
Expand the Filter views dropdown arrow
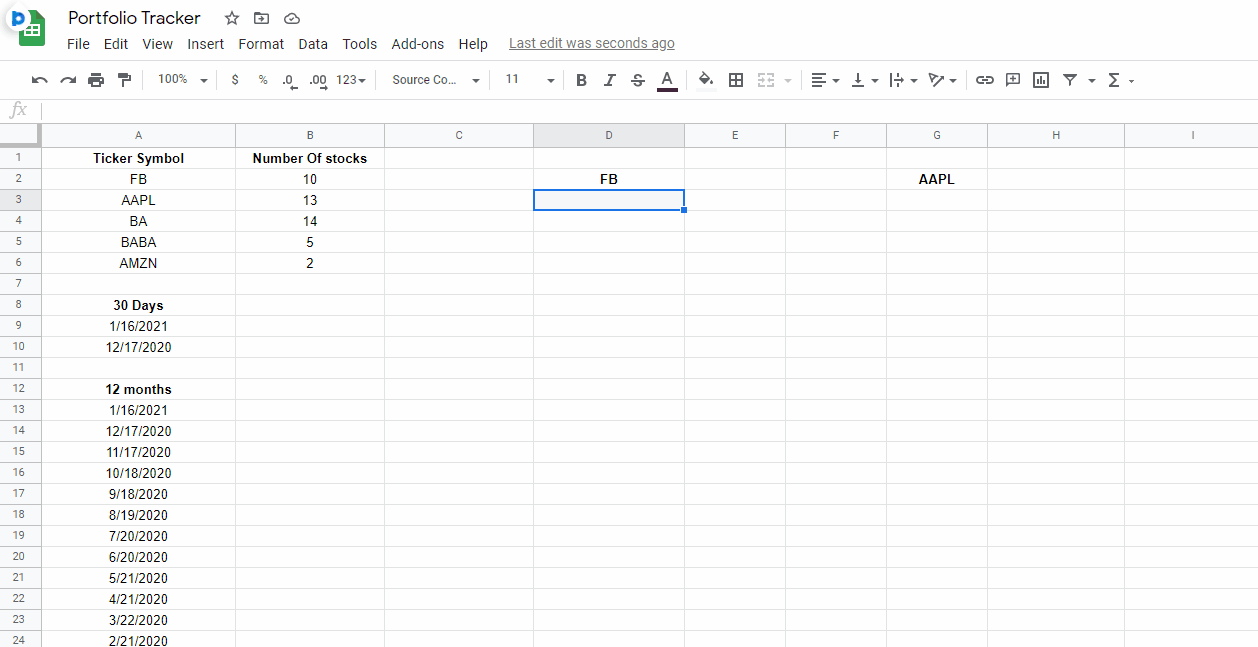pyautogui.click(x=1092, y=80)
